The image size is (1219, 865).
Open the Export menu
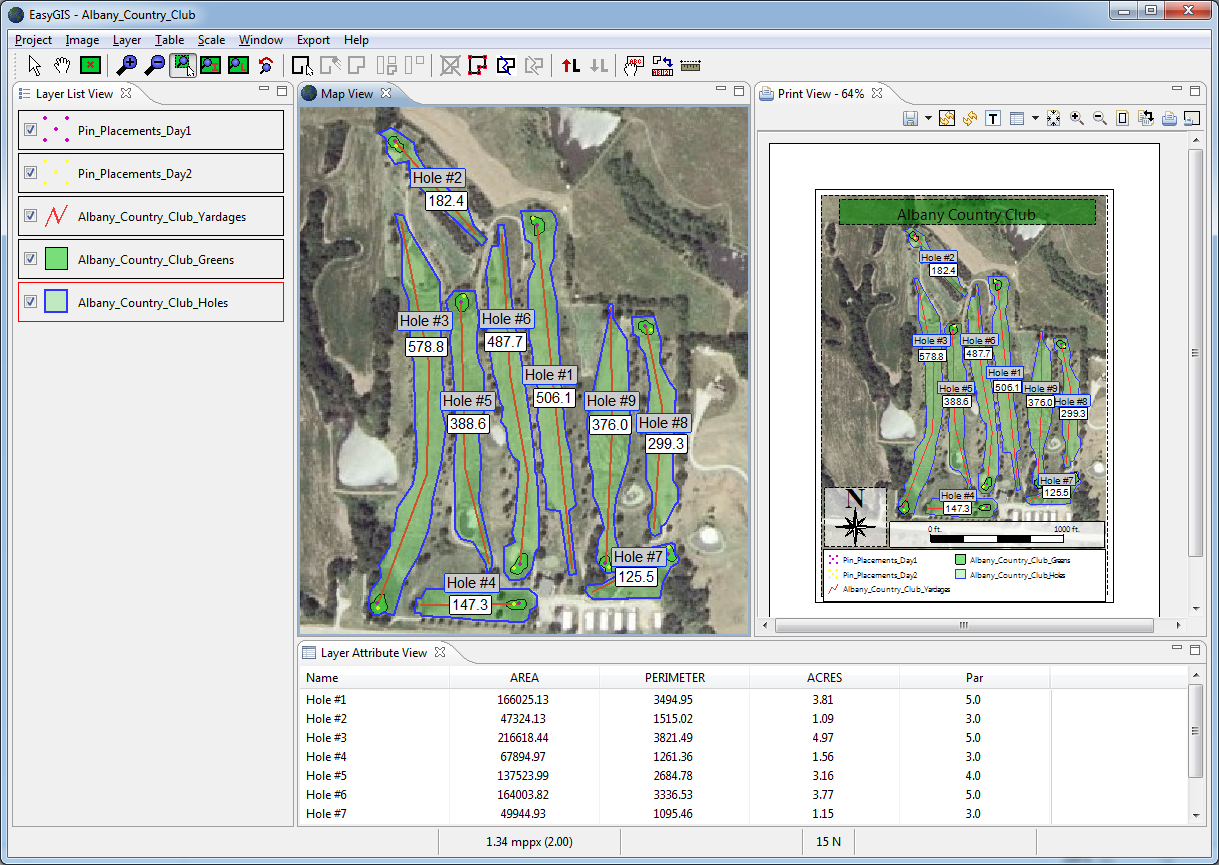[313, 40]
